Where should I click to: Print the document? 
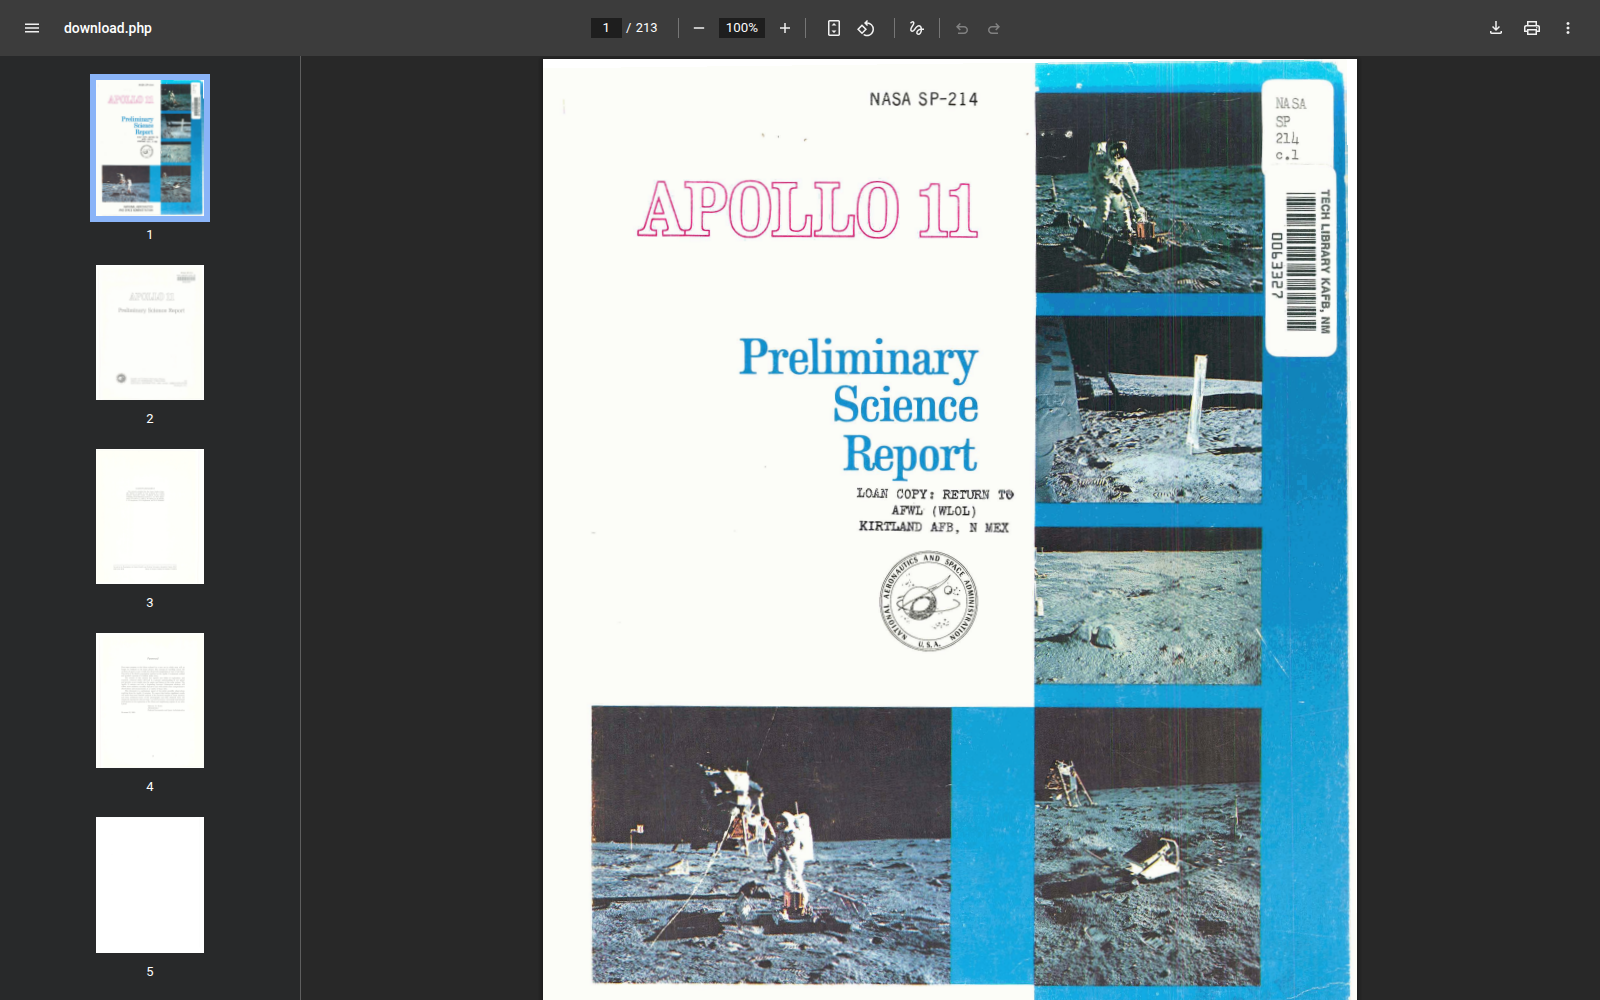(x=1532, y=28)
